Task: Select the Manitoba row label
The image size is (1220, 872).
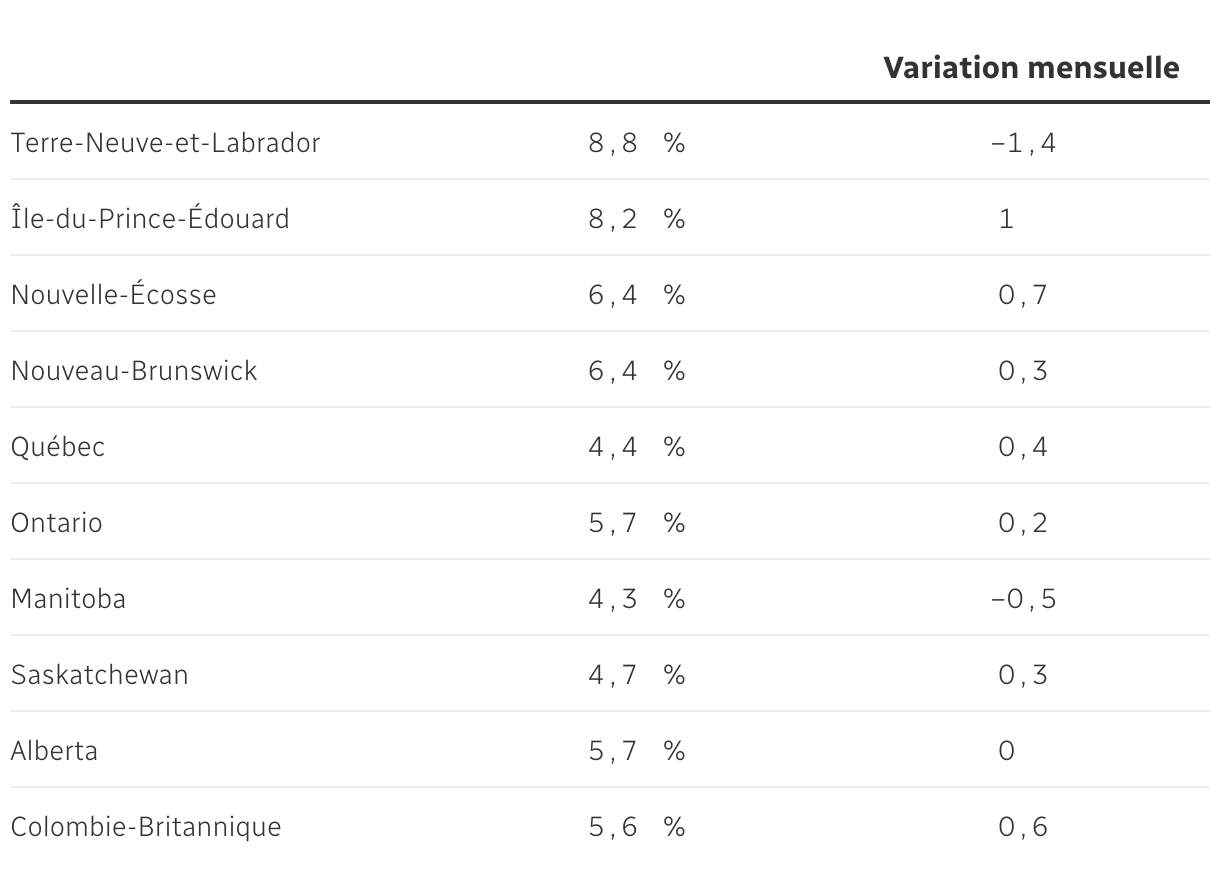Action: (x=69, y=599)
